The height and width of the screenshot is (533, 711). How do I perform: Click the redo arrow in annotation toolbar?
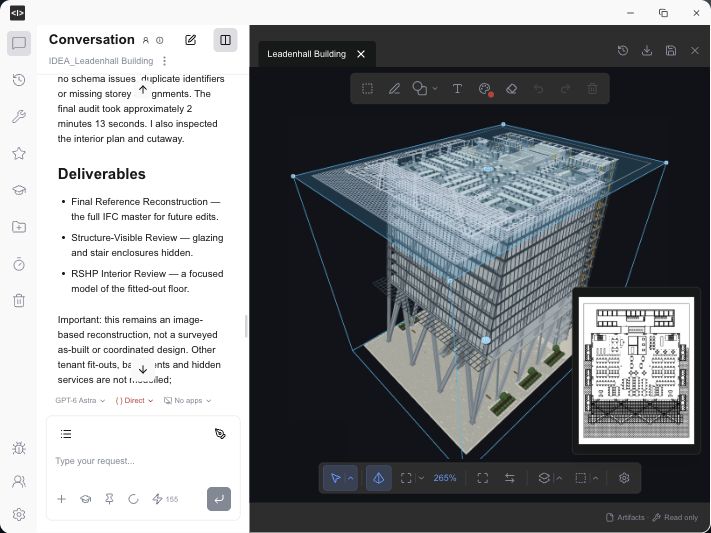(x=565, y=88)
